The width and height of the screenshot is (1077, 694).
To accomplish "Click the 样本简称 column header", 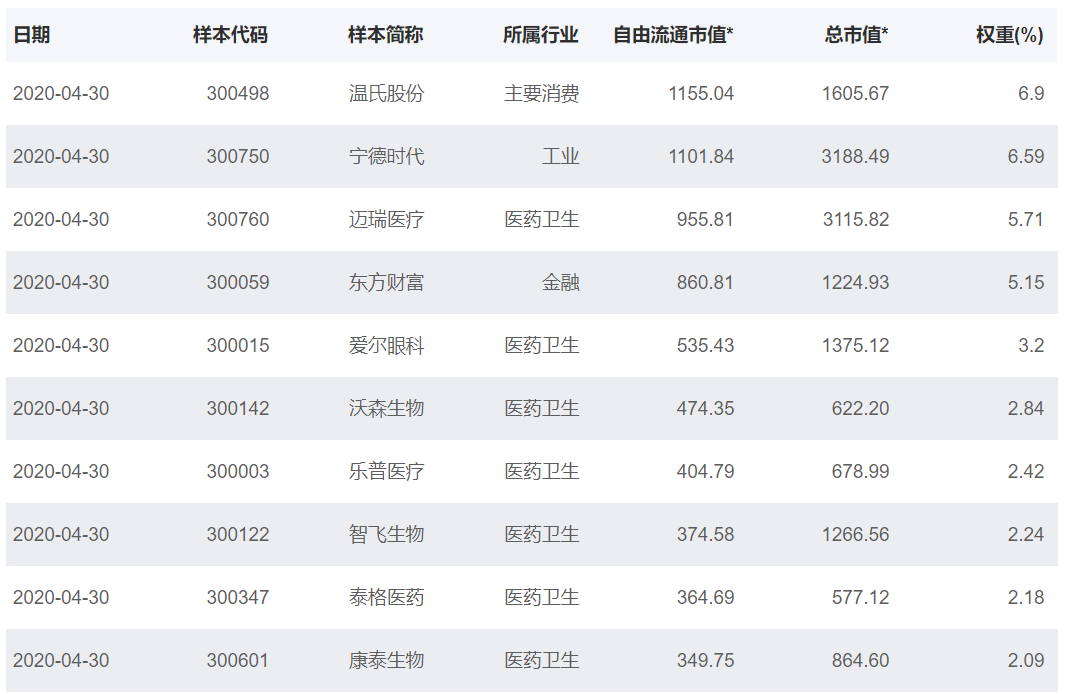I will [x=385, y=34].
